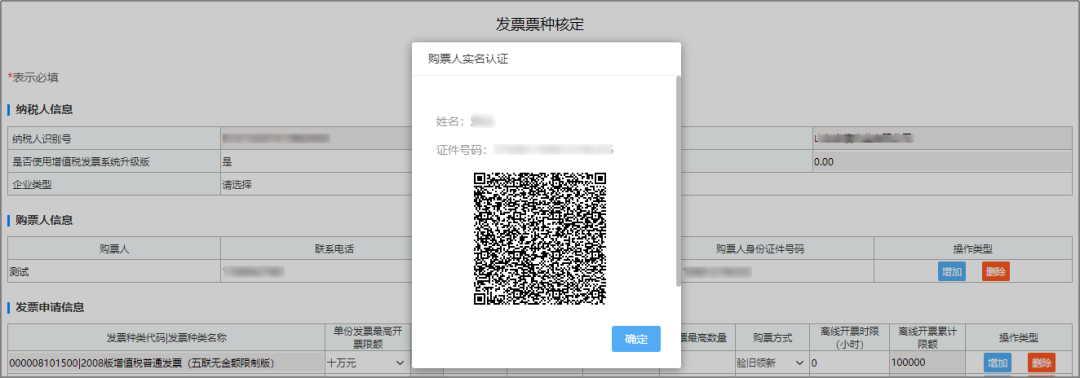This screenshot has height=378, width=1080.
Task: Click the 000008101500 invoice type cell
Action: (166, 363)
